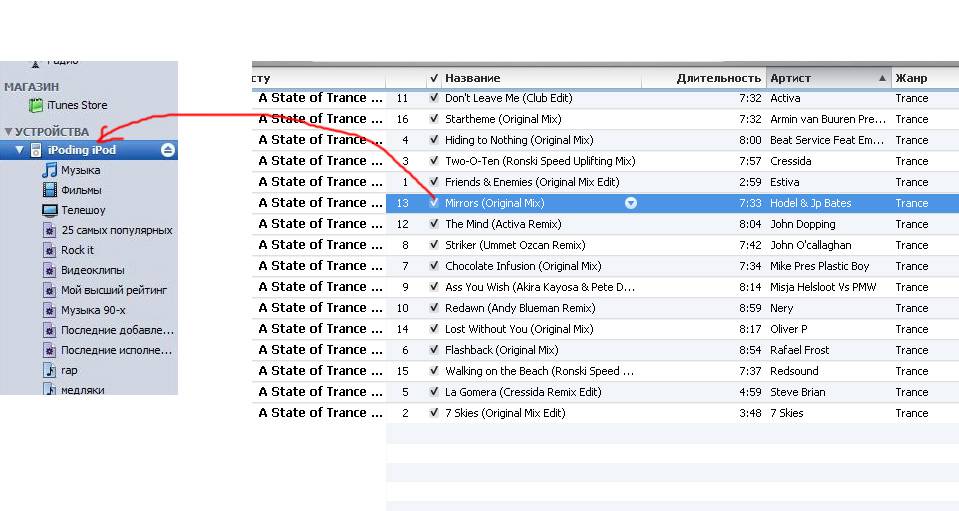Uncheck Flashback (Original Mix) track
Viewport: 959px width, 511px height.
[434, 350]
